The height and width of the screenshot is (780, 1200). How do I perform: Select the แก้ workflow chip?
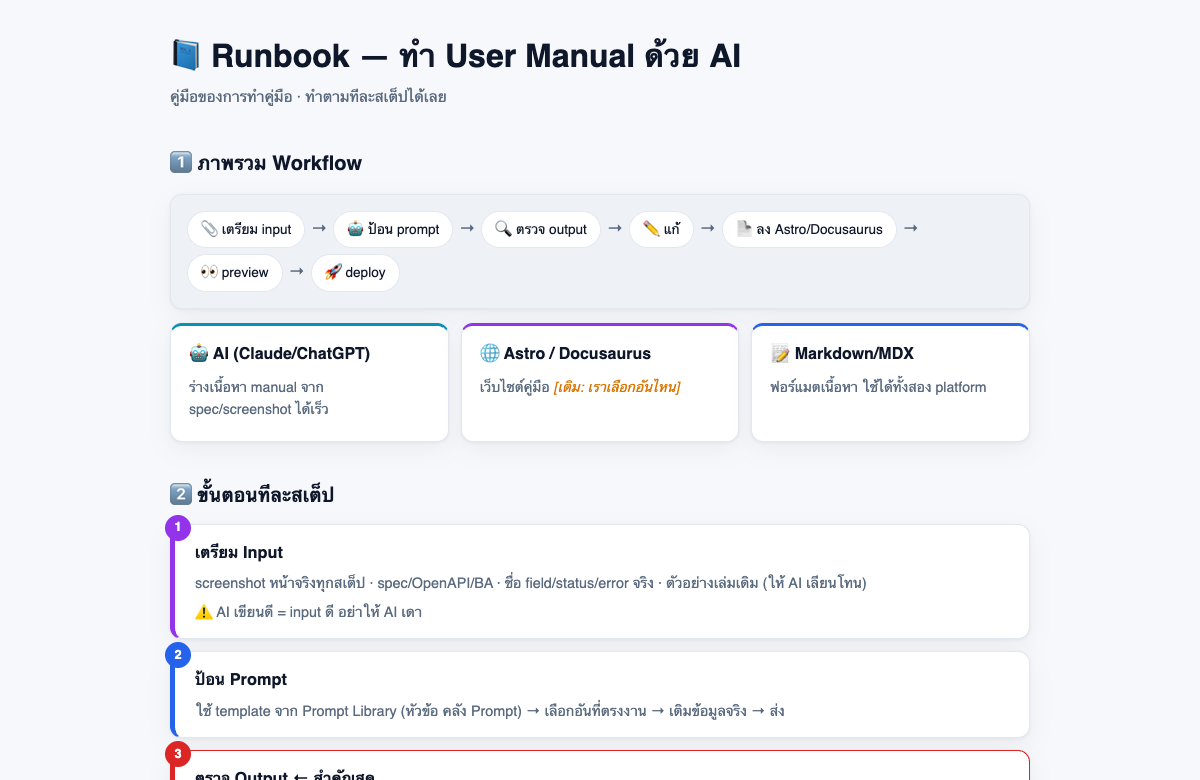click(661, 229)
